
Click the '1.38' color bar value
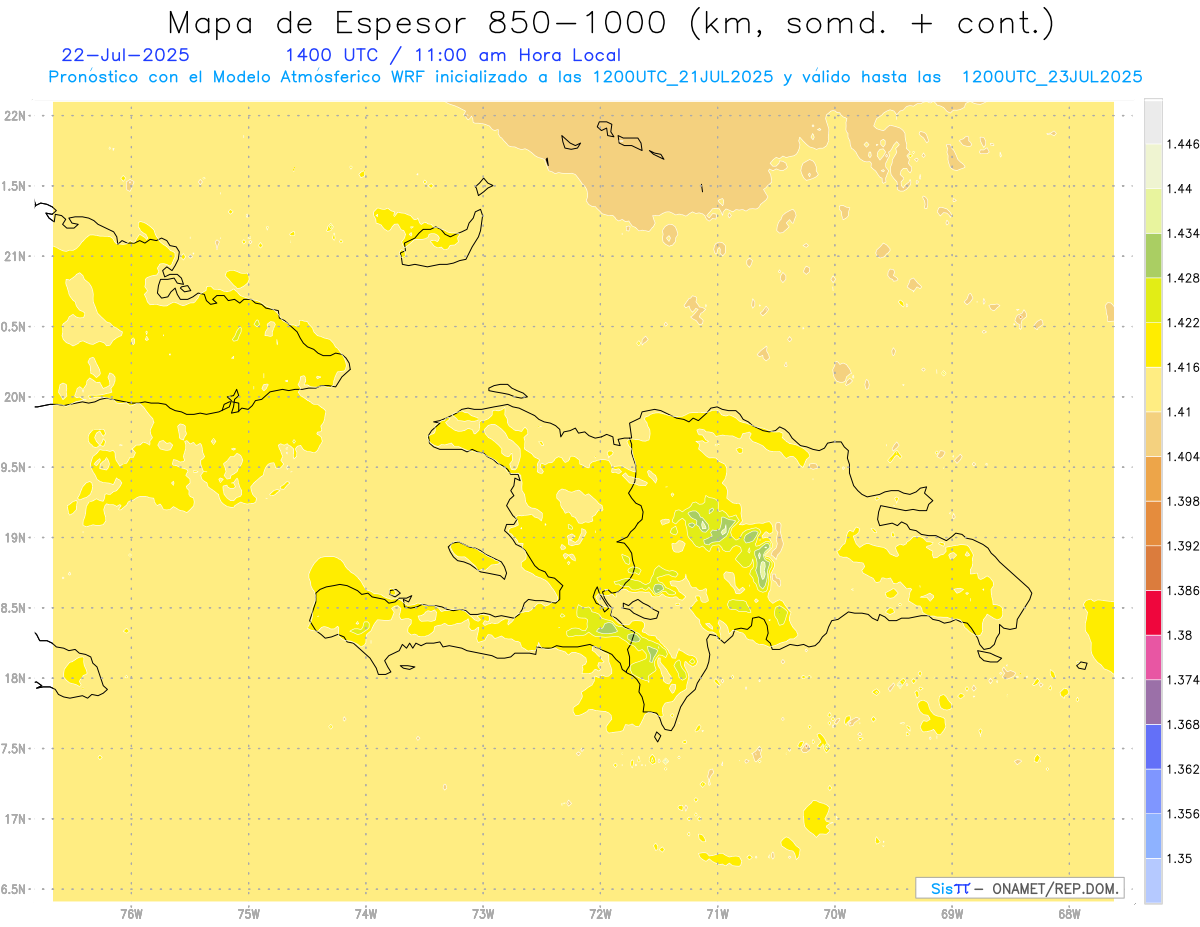(1179, 635)
